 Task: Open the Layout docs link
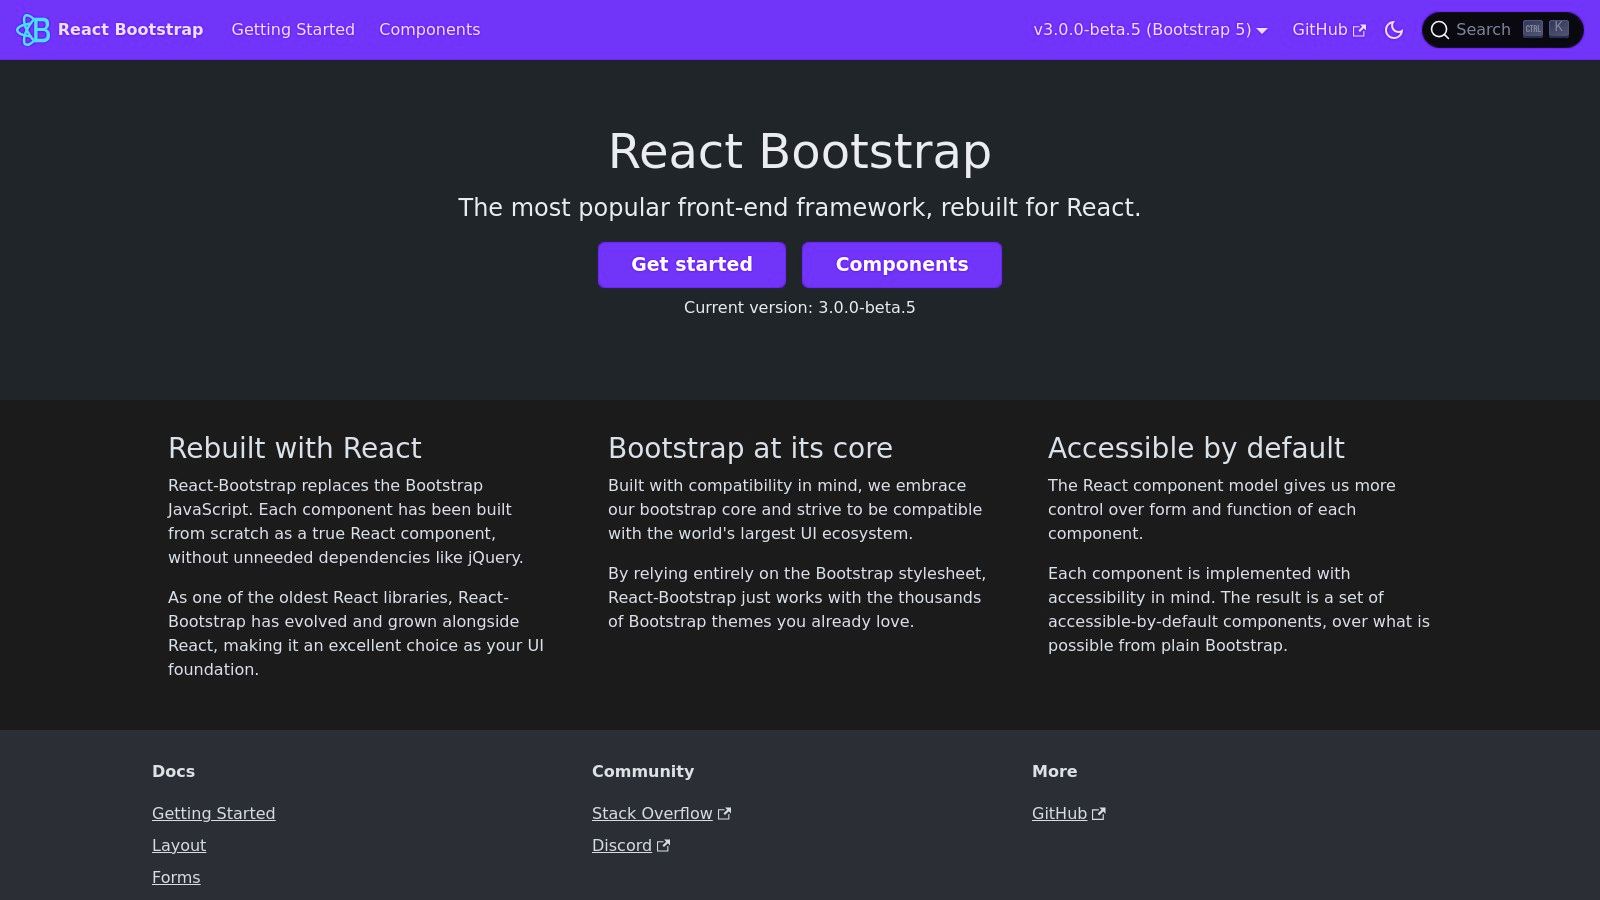point(178,845)
